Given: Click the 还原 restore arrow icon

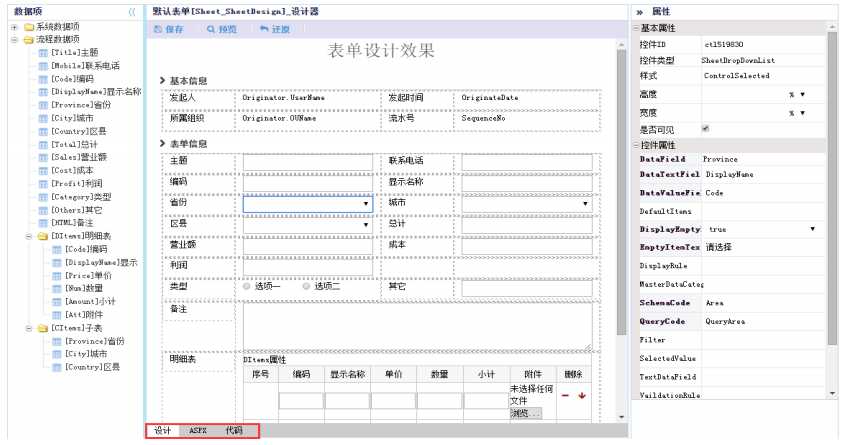Looking at the screenshot, I should [264, 29].
